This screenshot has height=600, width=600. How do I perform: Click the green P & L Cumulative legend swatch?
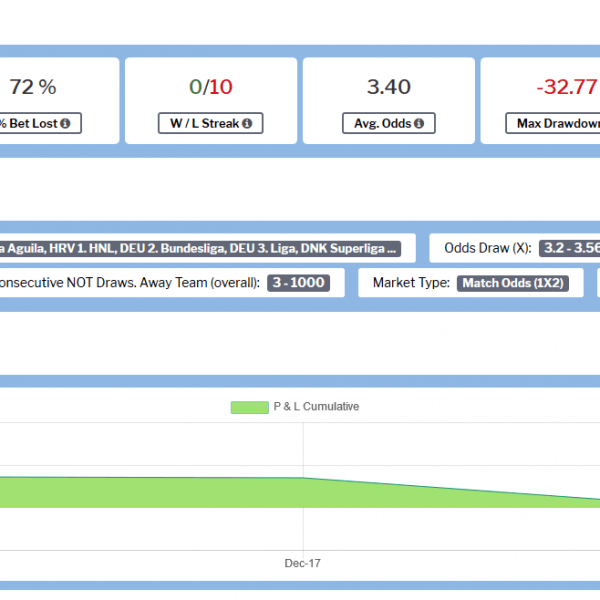[249, 407]
